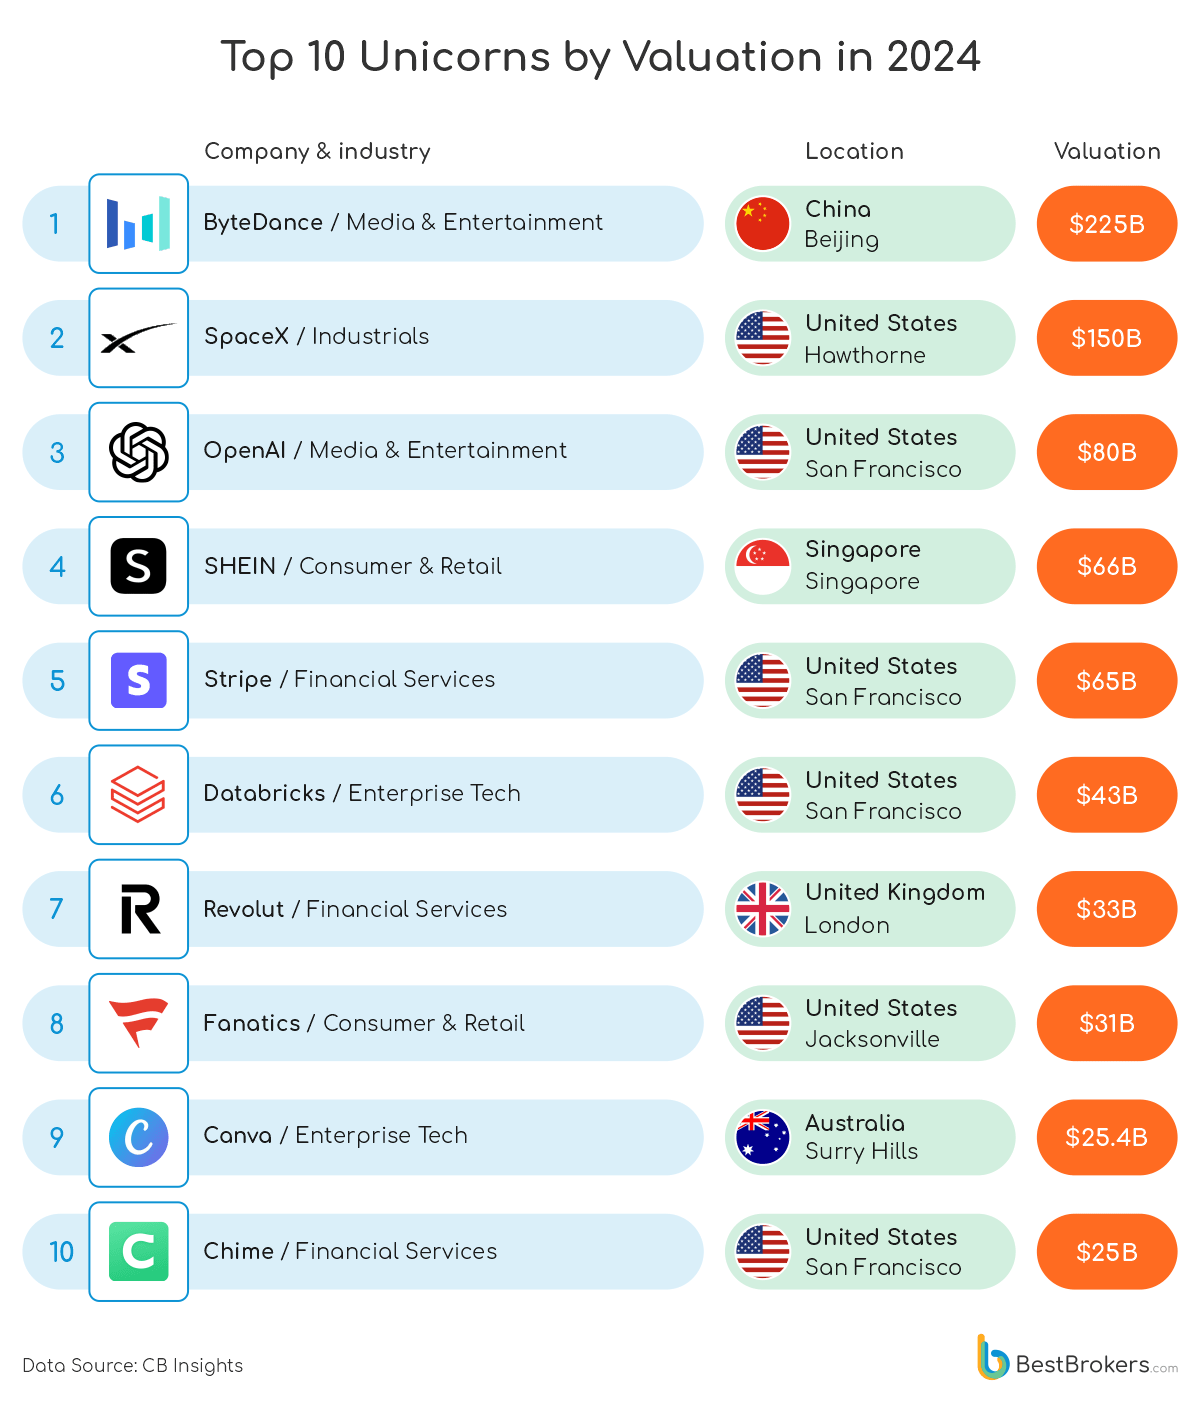The image size is (1200, 1404).
Task: Click the China flag icon
Action: [x=763, y=223]
